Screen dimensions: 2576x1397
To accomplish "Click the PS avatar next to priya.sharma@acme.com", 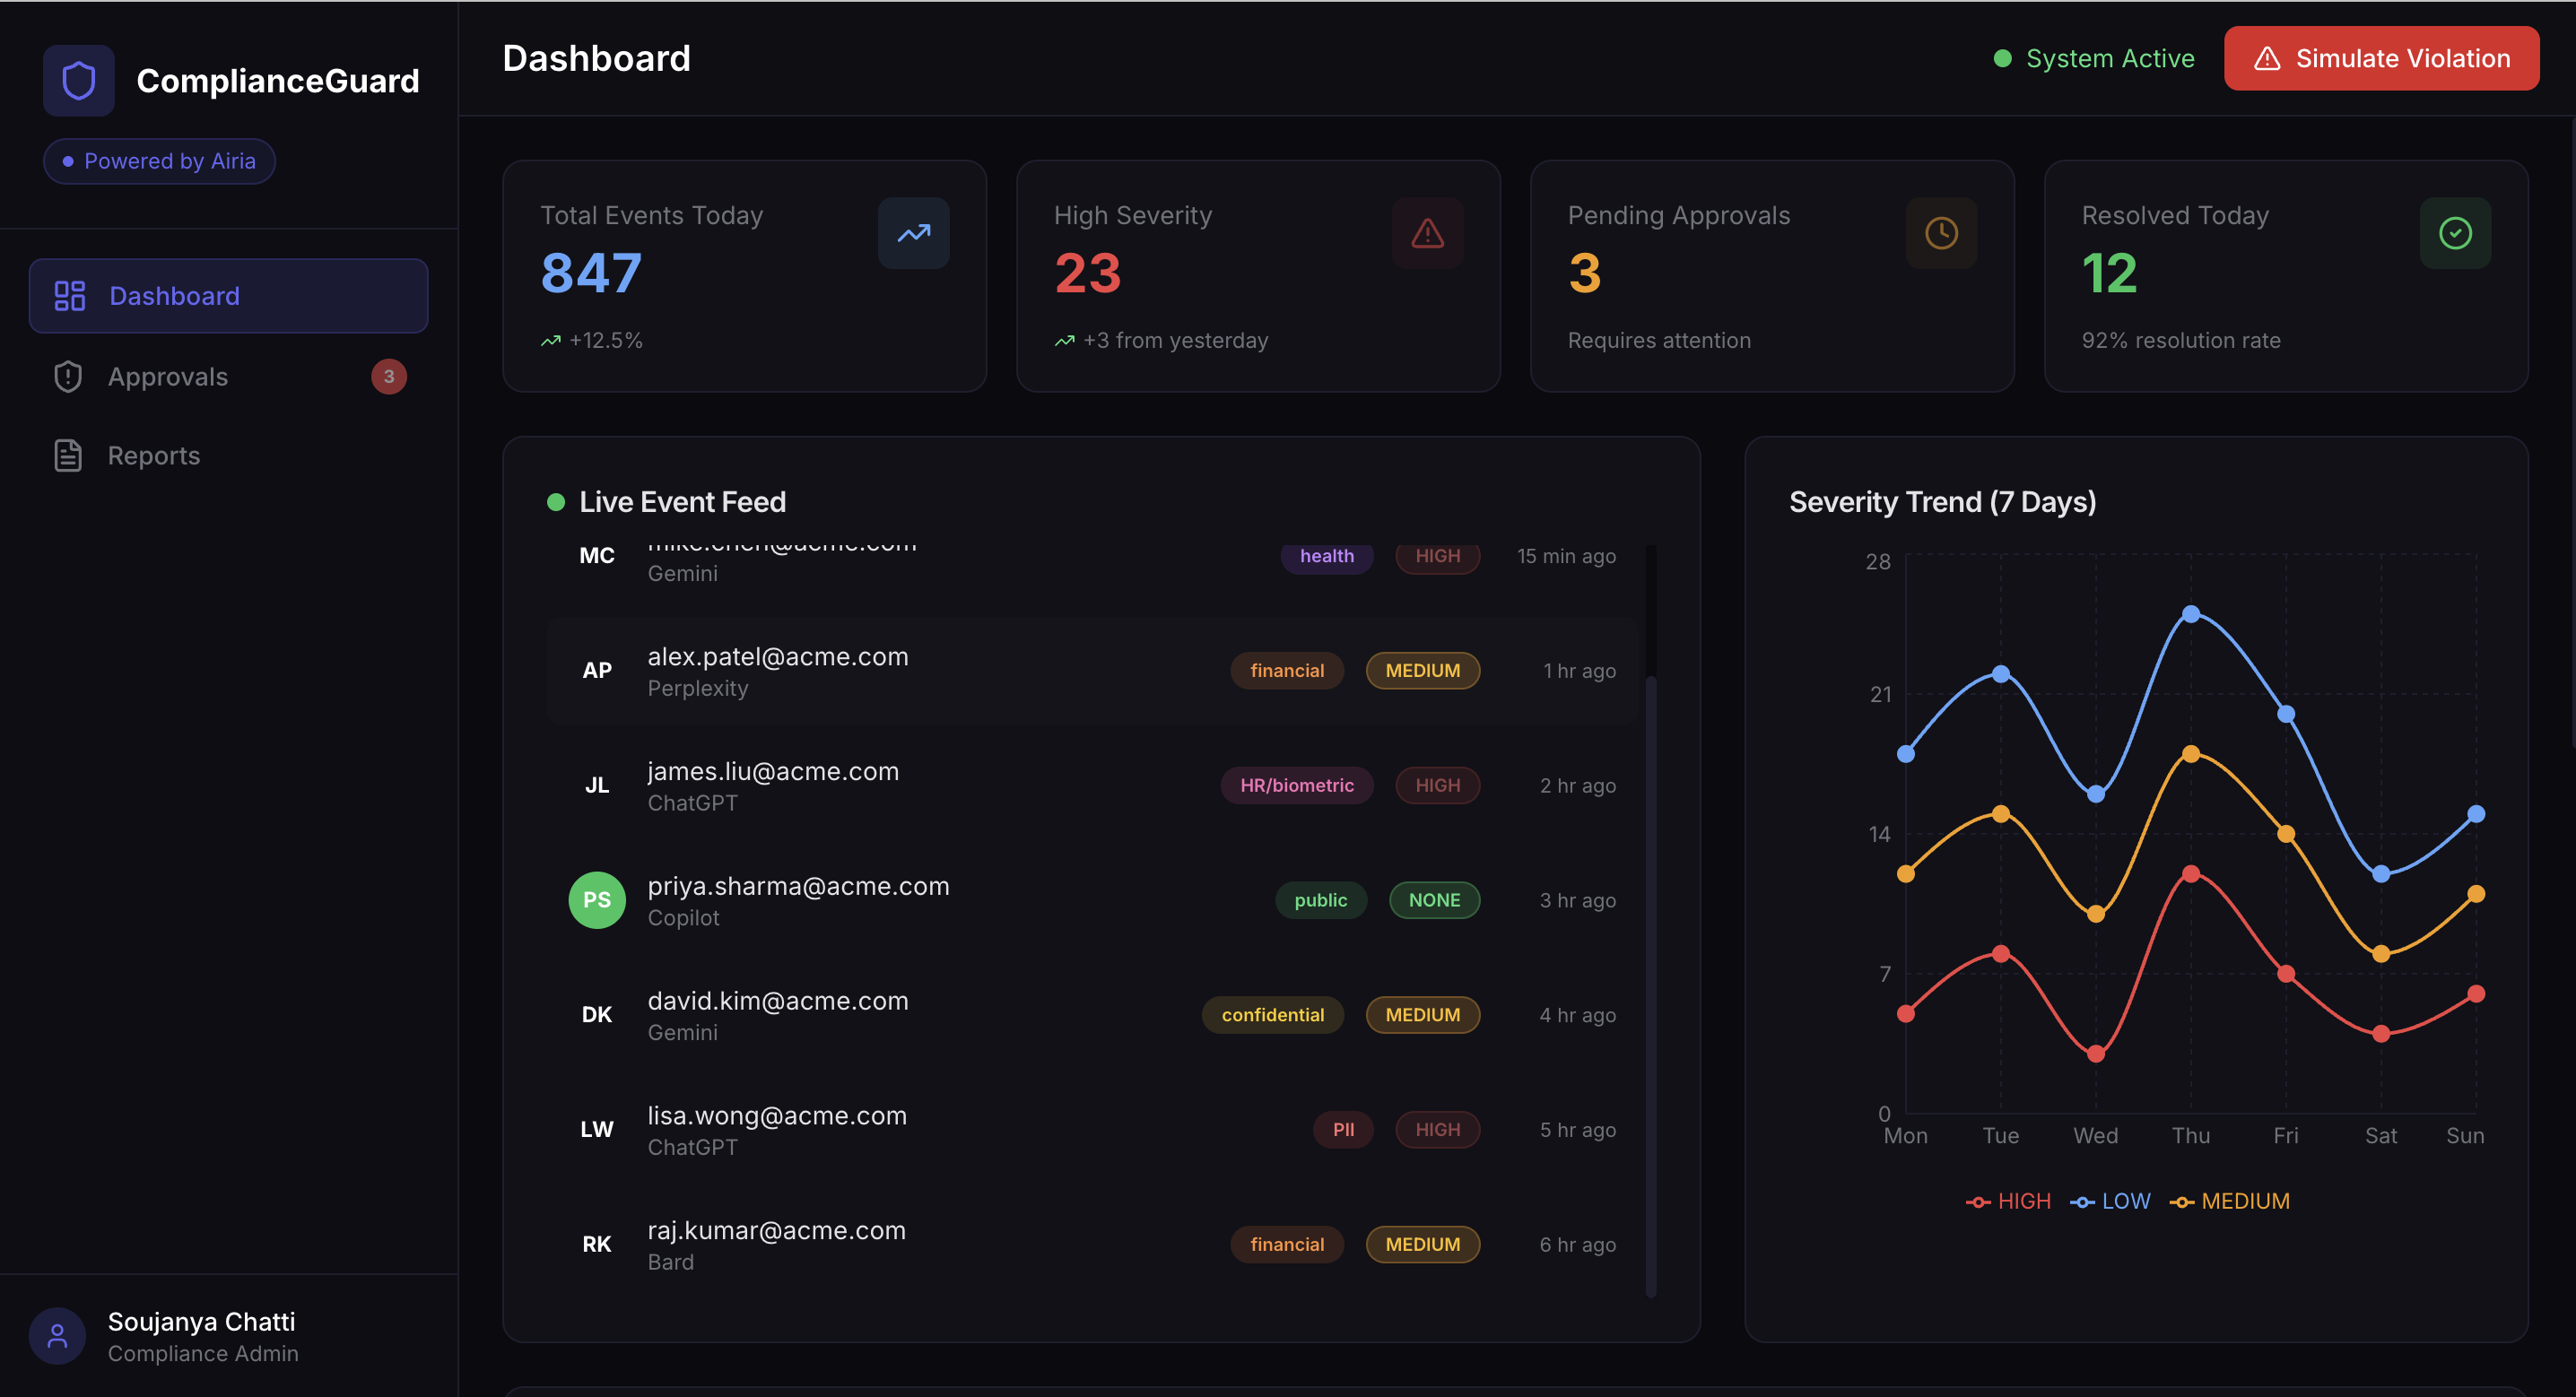I will (597, 899).
